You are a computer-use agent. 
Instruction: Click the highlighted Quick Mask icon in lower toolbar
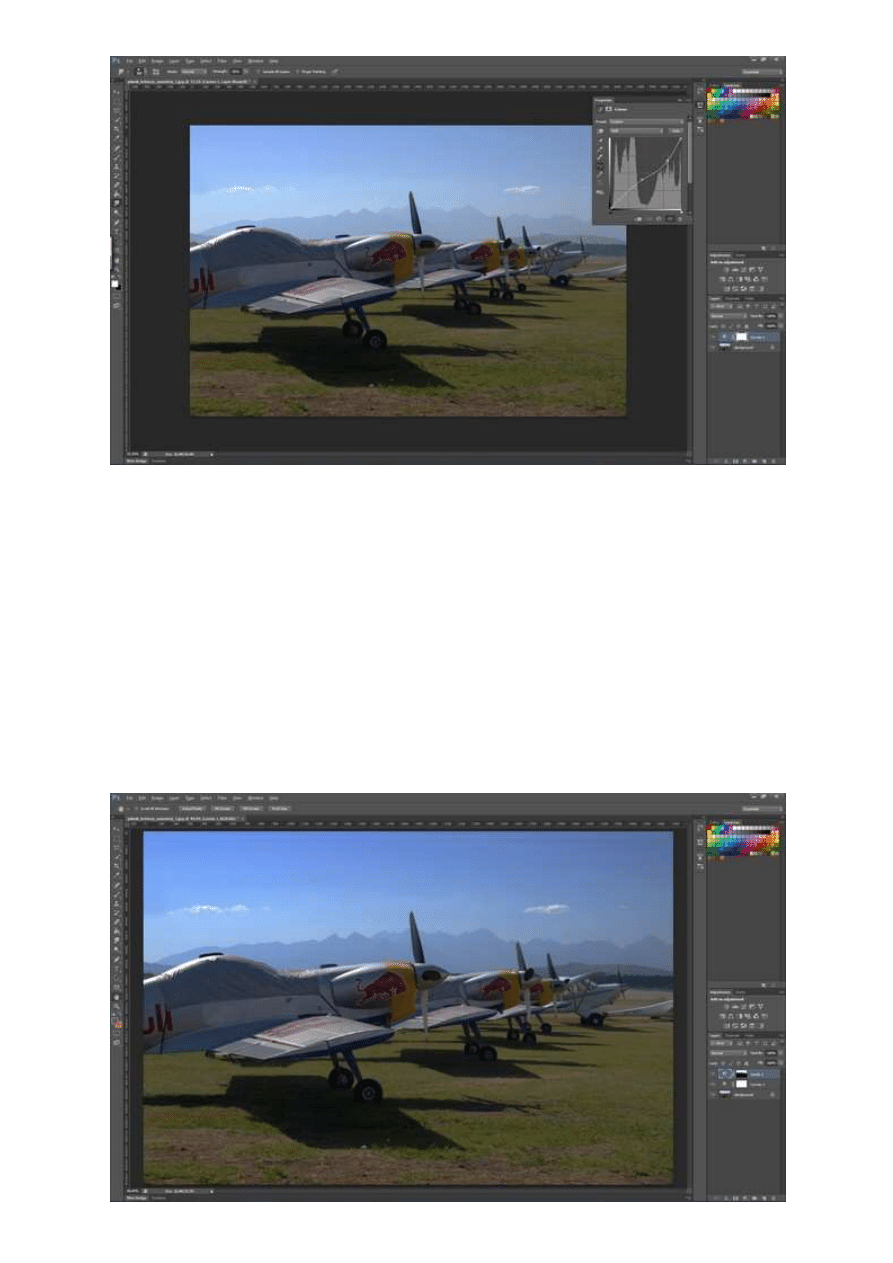pyautogui.click(x=118, y=1024)
